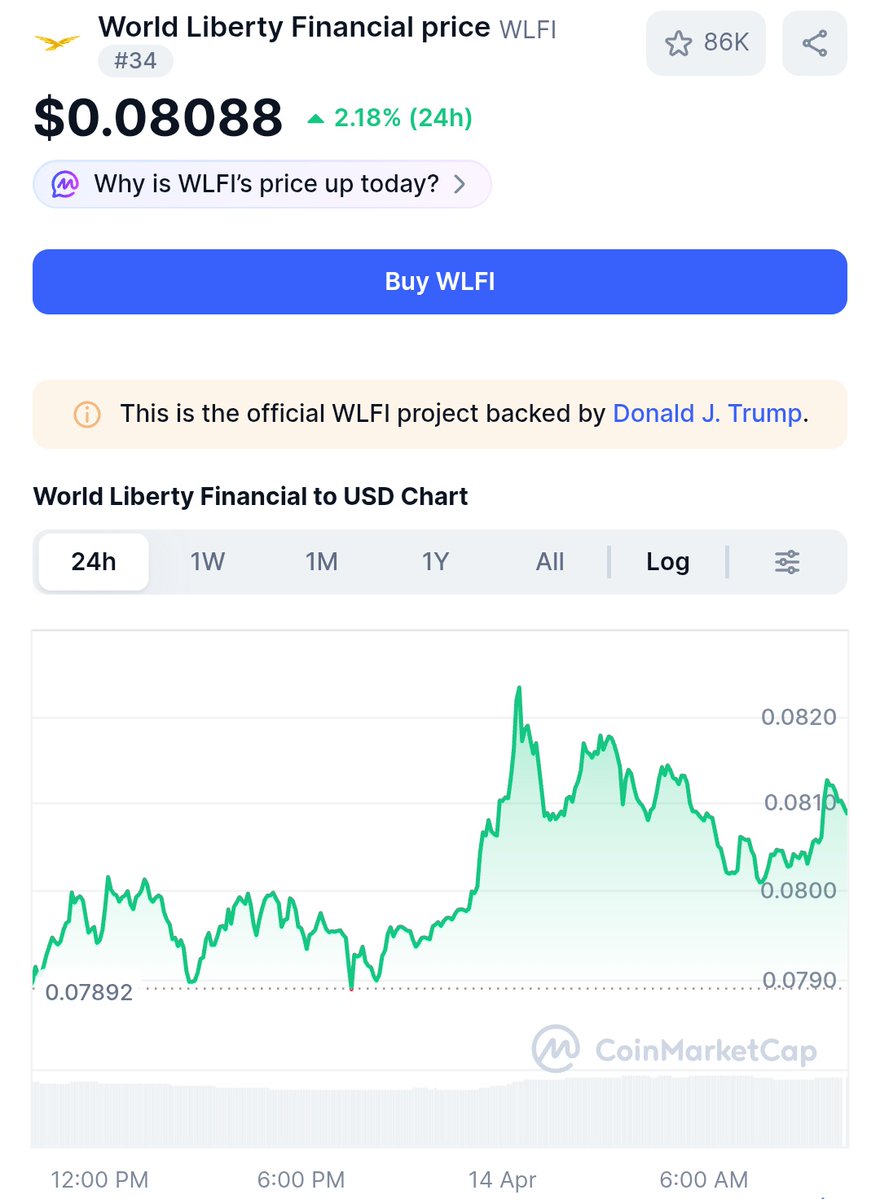This screenshot has height=1199, width=880.
Task: Switch to the 1M chart range
Action: [x=321, y=562]
